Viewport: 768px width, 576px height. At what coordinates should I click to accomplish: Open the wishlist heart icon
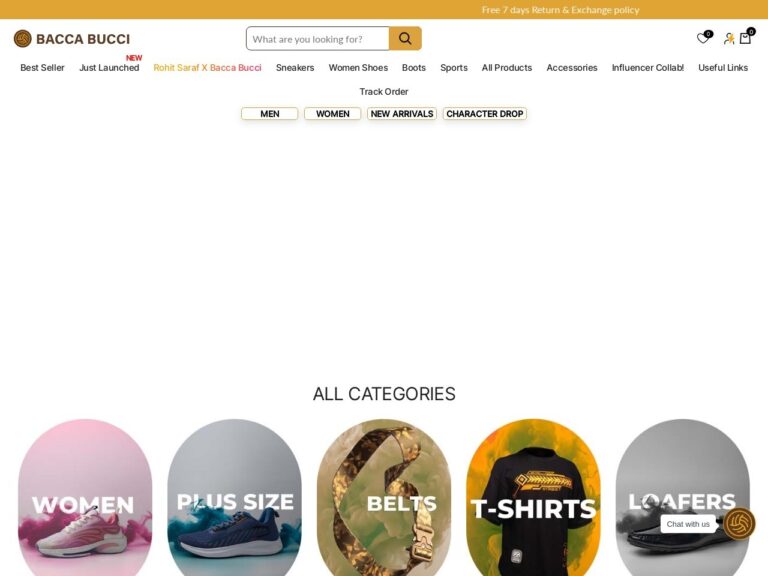[x=703, y=38]
